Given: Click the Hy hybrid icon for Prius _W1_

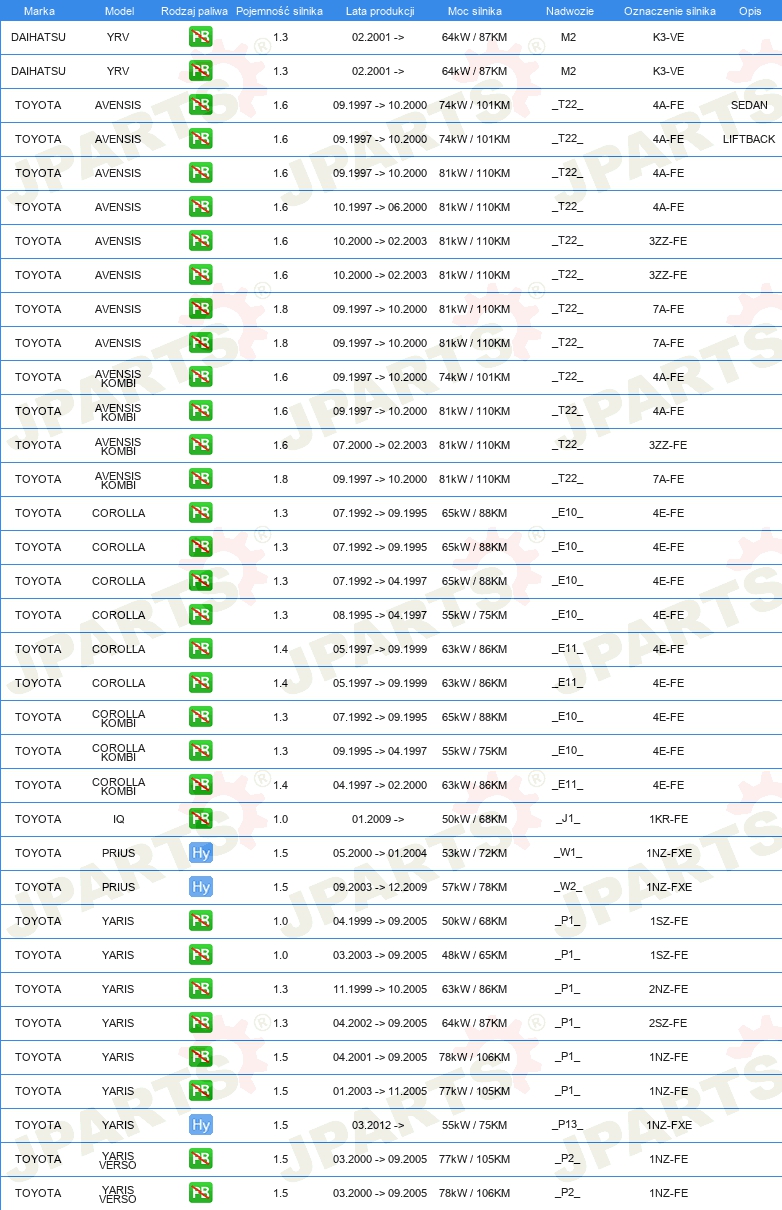Looking at the screenshot, I should 201,853.
